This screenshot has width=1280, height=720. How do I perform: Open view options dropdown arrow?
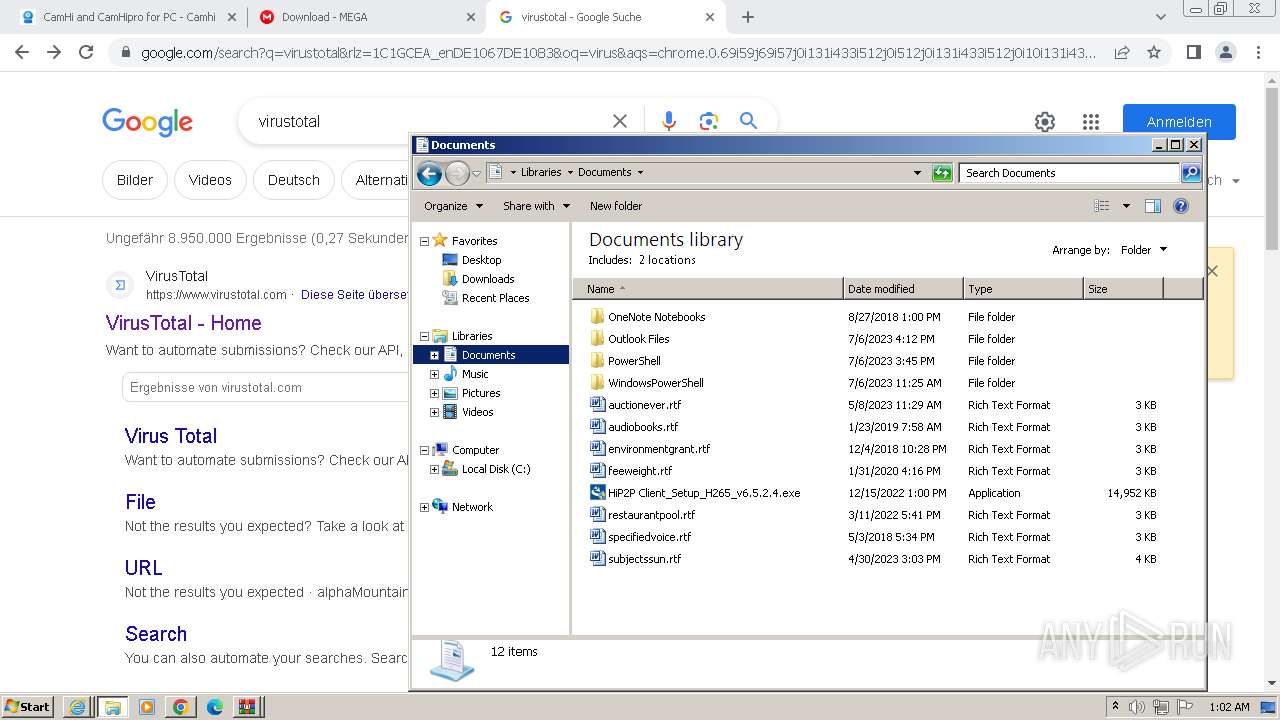1126,206
